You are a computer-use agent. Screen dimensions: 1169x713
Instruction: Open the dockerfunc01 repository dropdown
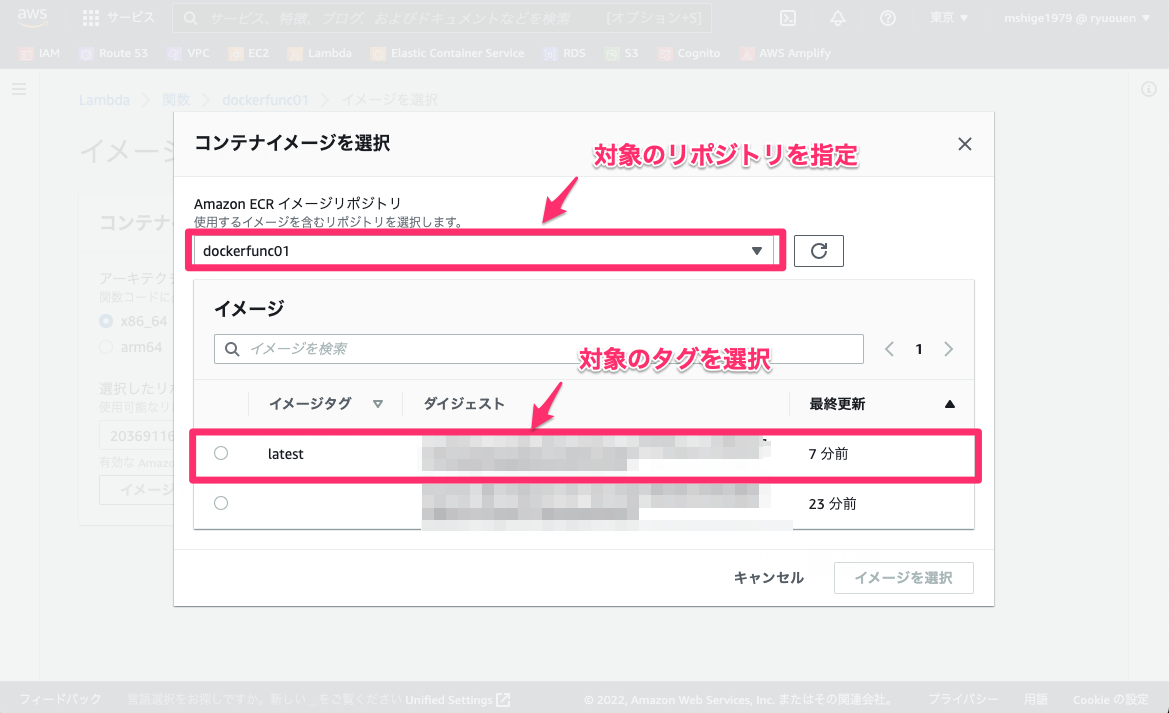[484, 251]
